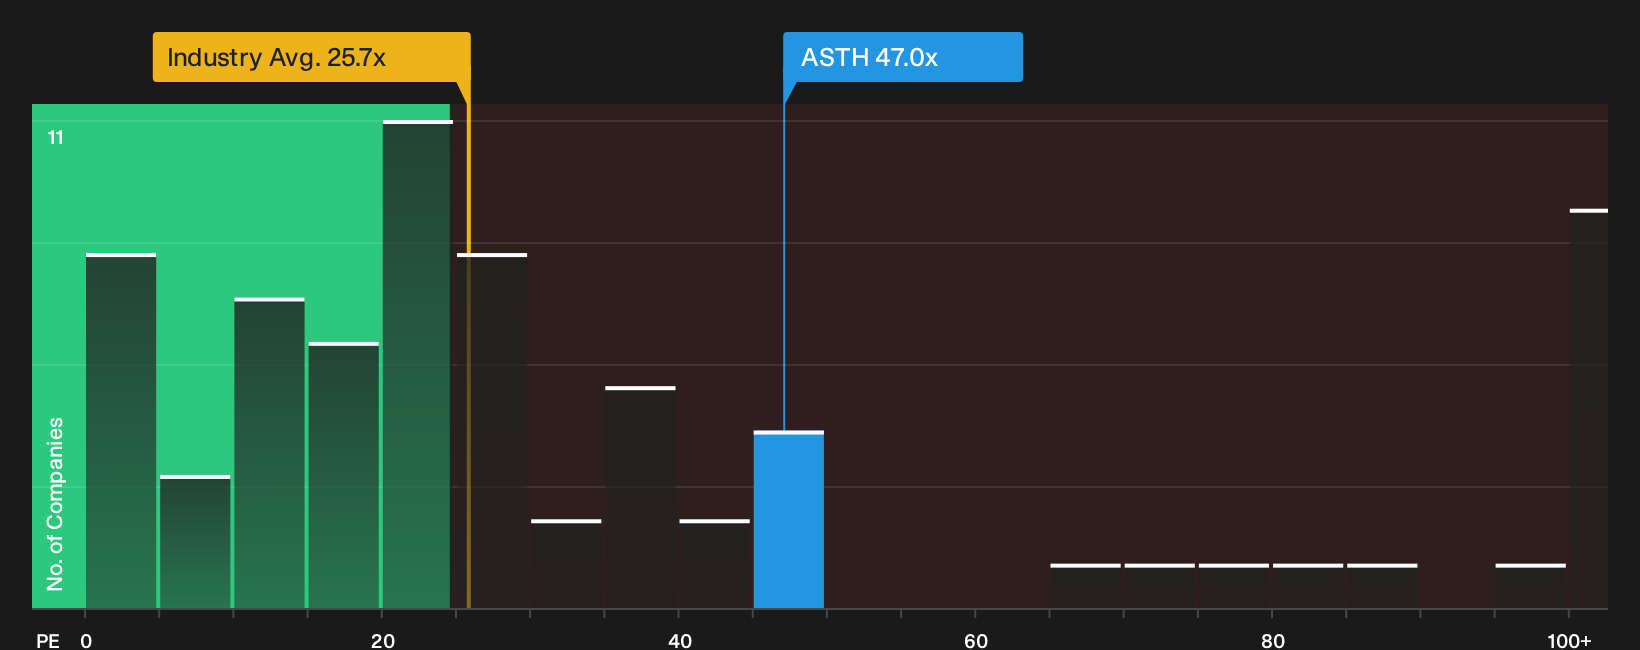Click the short bar for PE 5-10
This screenshot has width=1640, height=650.
(x=195, y=542)
